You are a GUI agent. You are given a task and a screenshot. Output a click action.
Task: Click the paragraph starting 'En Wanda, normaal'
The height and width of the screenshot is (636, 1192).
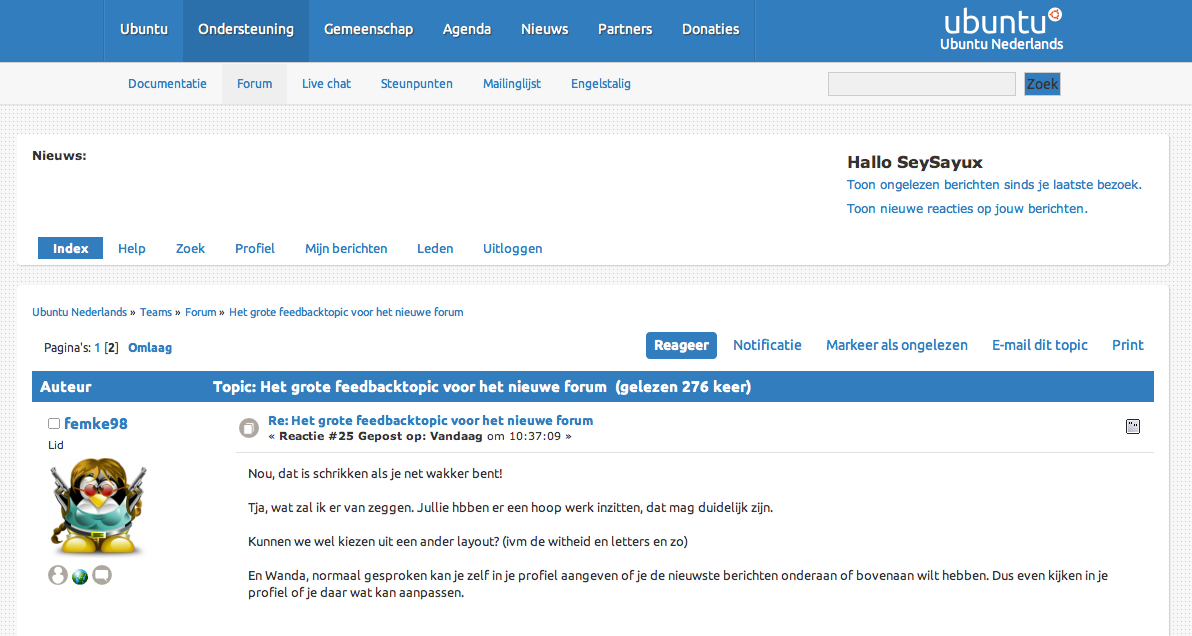677,584
